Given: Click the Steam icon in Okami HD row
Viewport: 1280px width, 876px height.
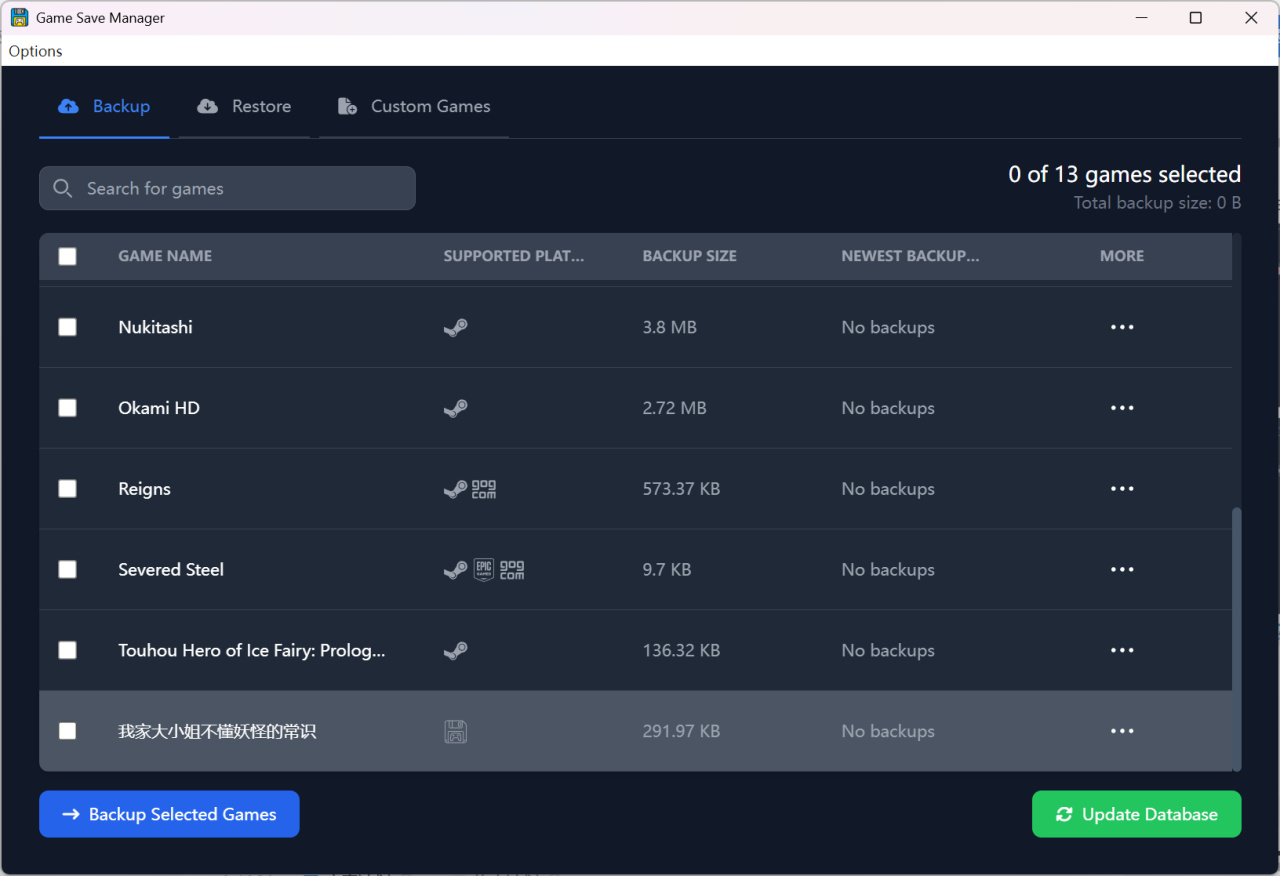Looking at the screenshot, I should 455,408.
